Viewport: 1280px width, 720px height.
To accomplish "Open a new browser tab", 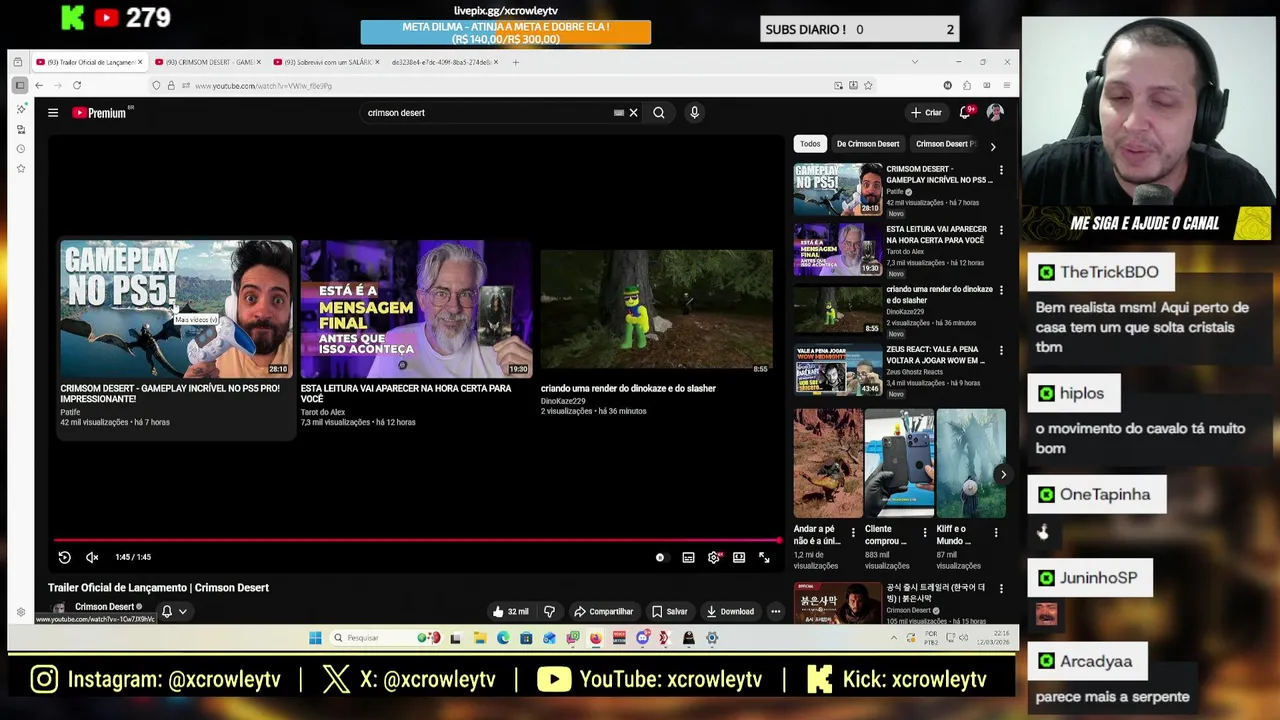I will tap(515, 62).
